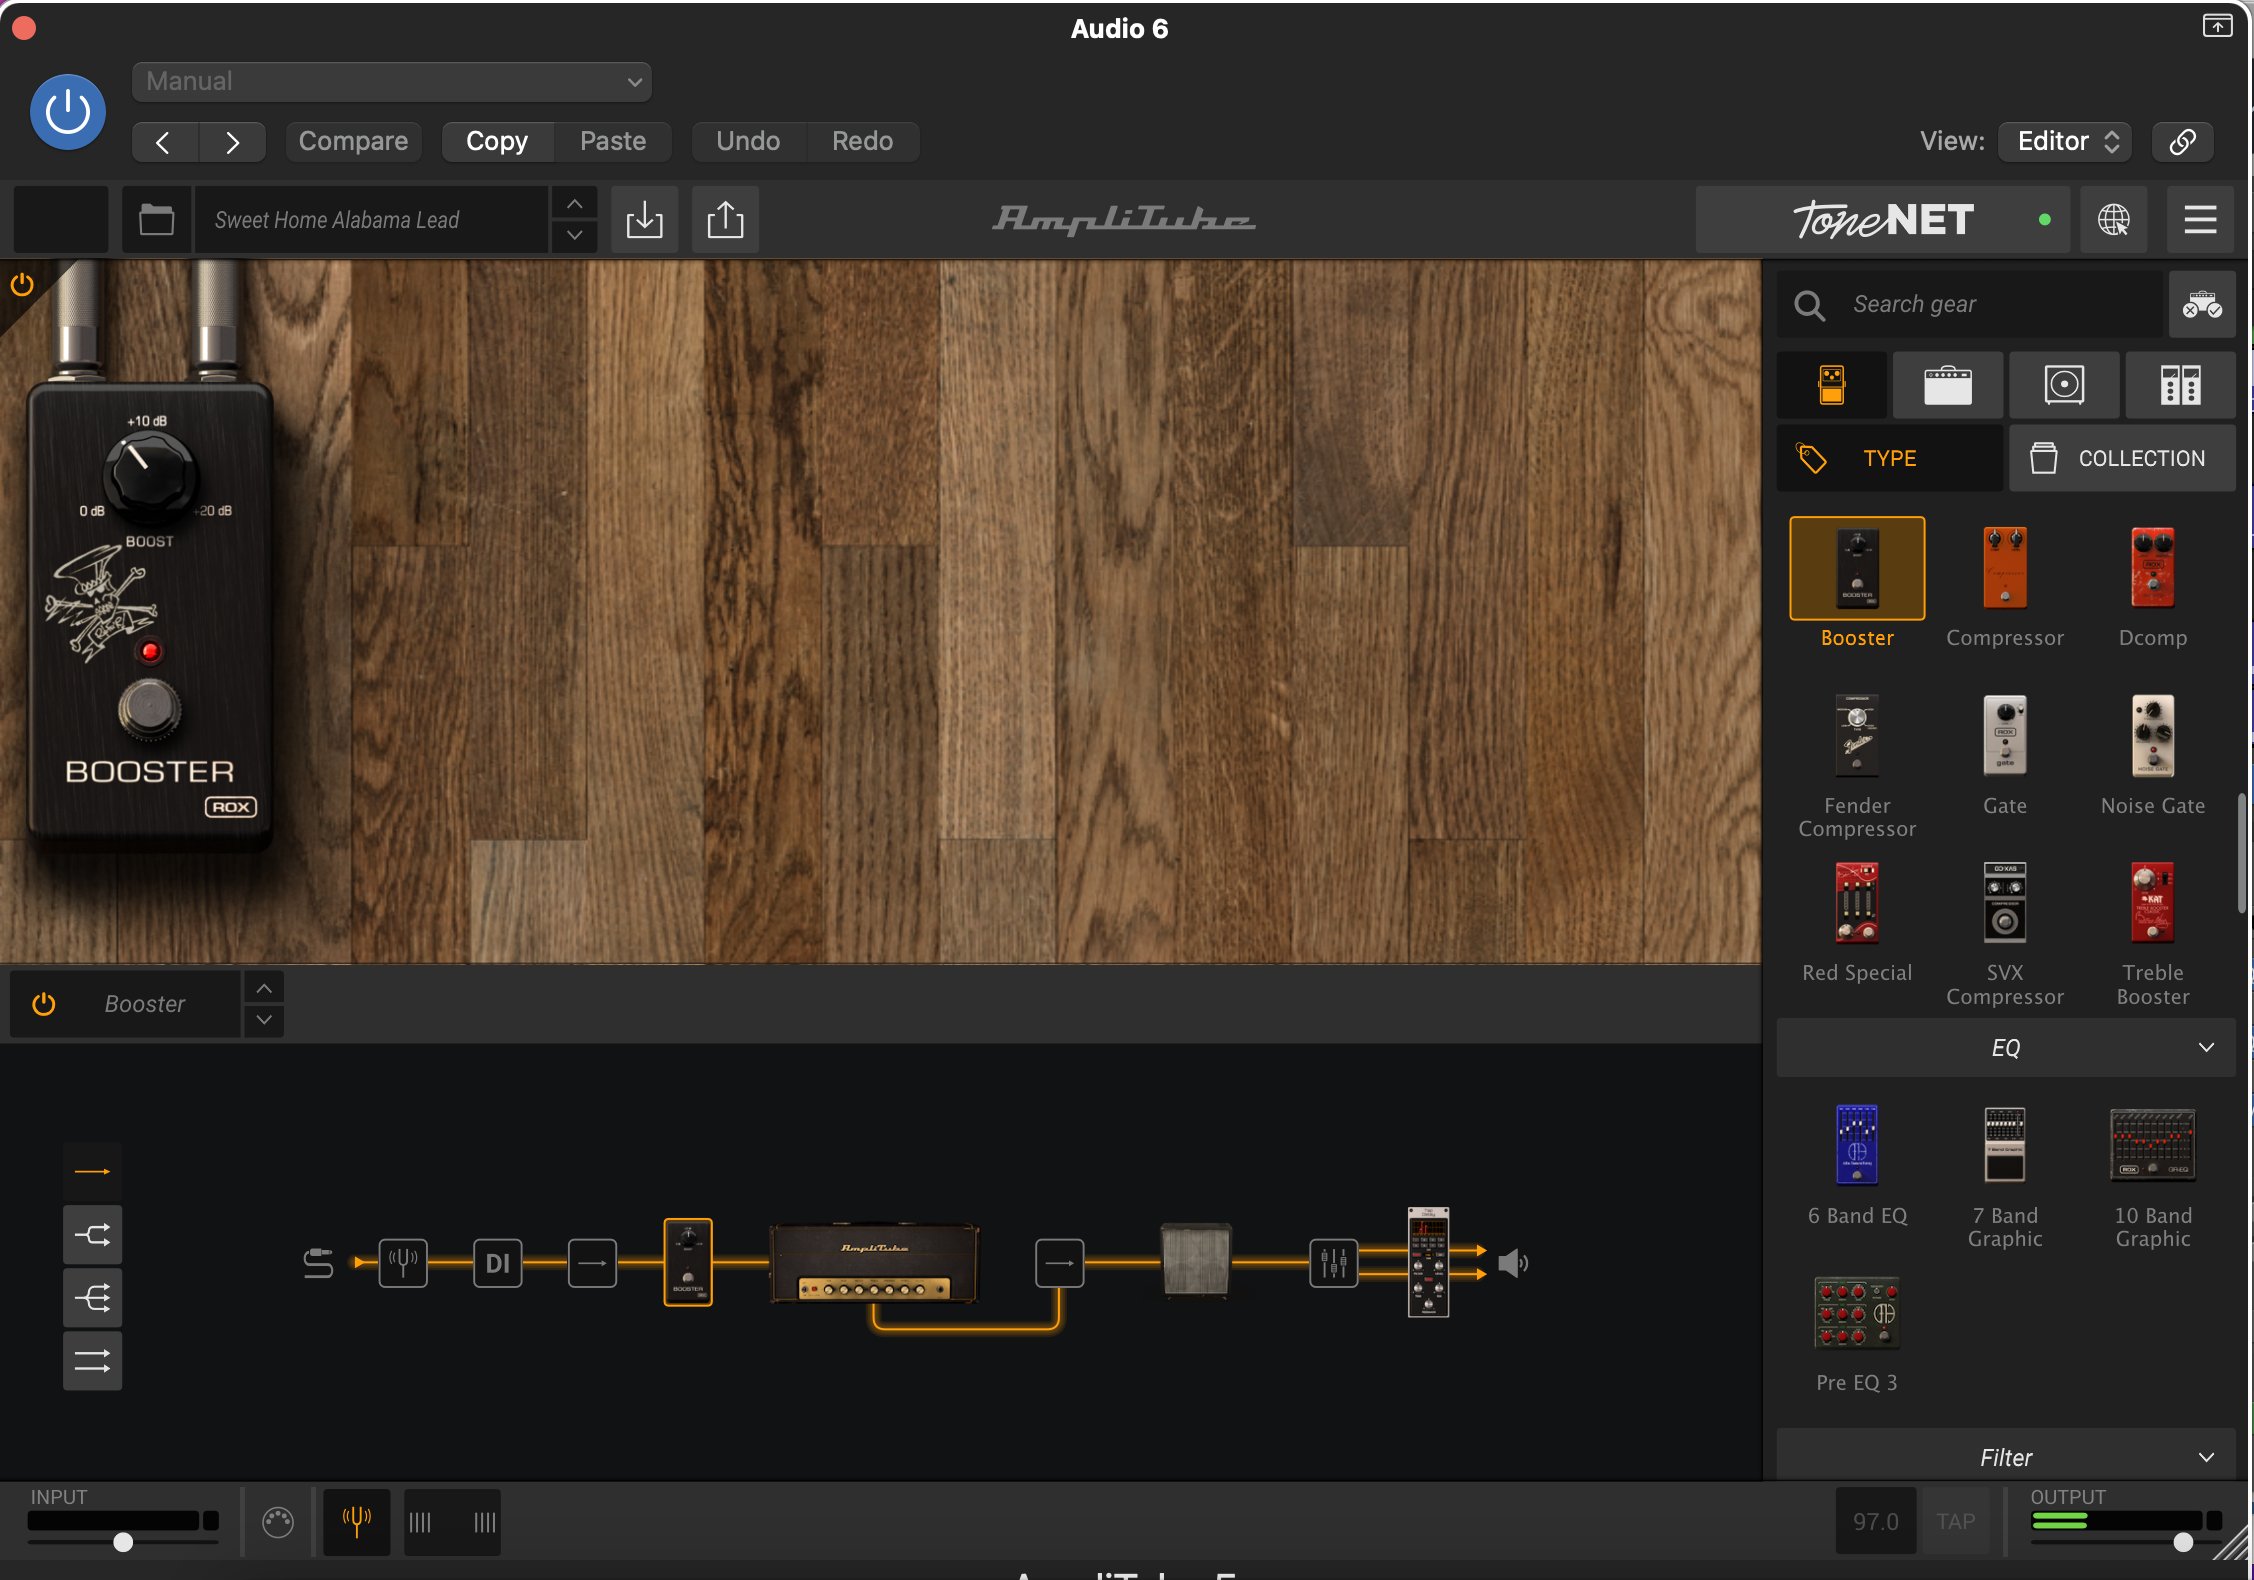2254x1580 pixels.
Task: Click the save preset download icon
Action: [x=644, y=220]
